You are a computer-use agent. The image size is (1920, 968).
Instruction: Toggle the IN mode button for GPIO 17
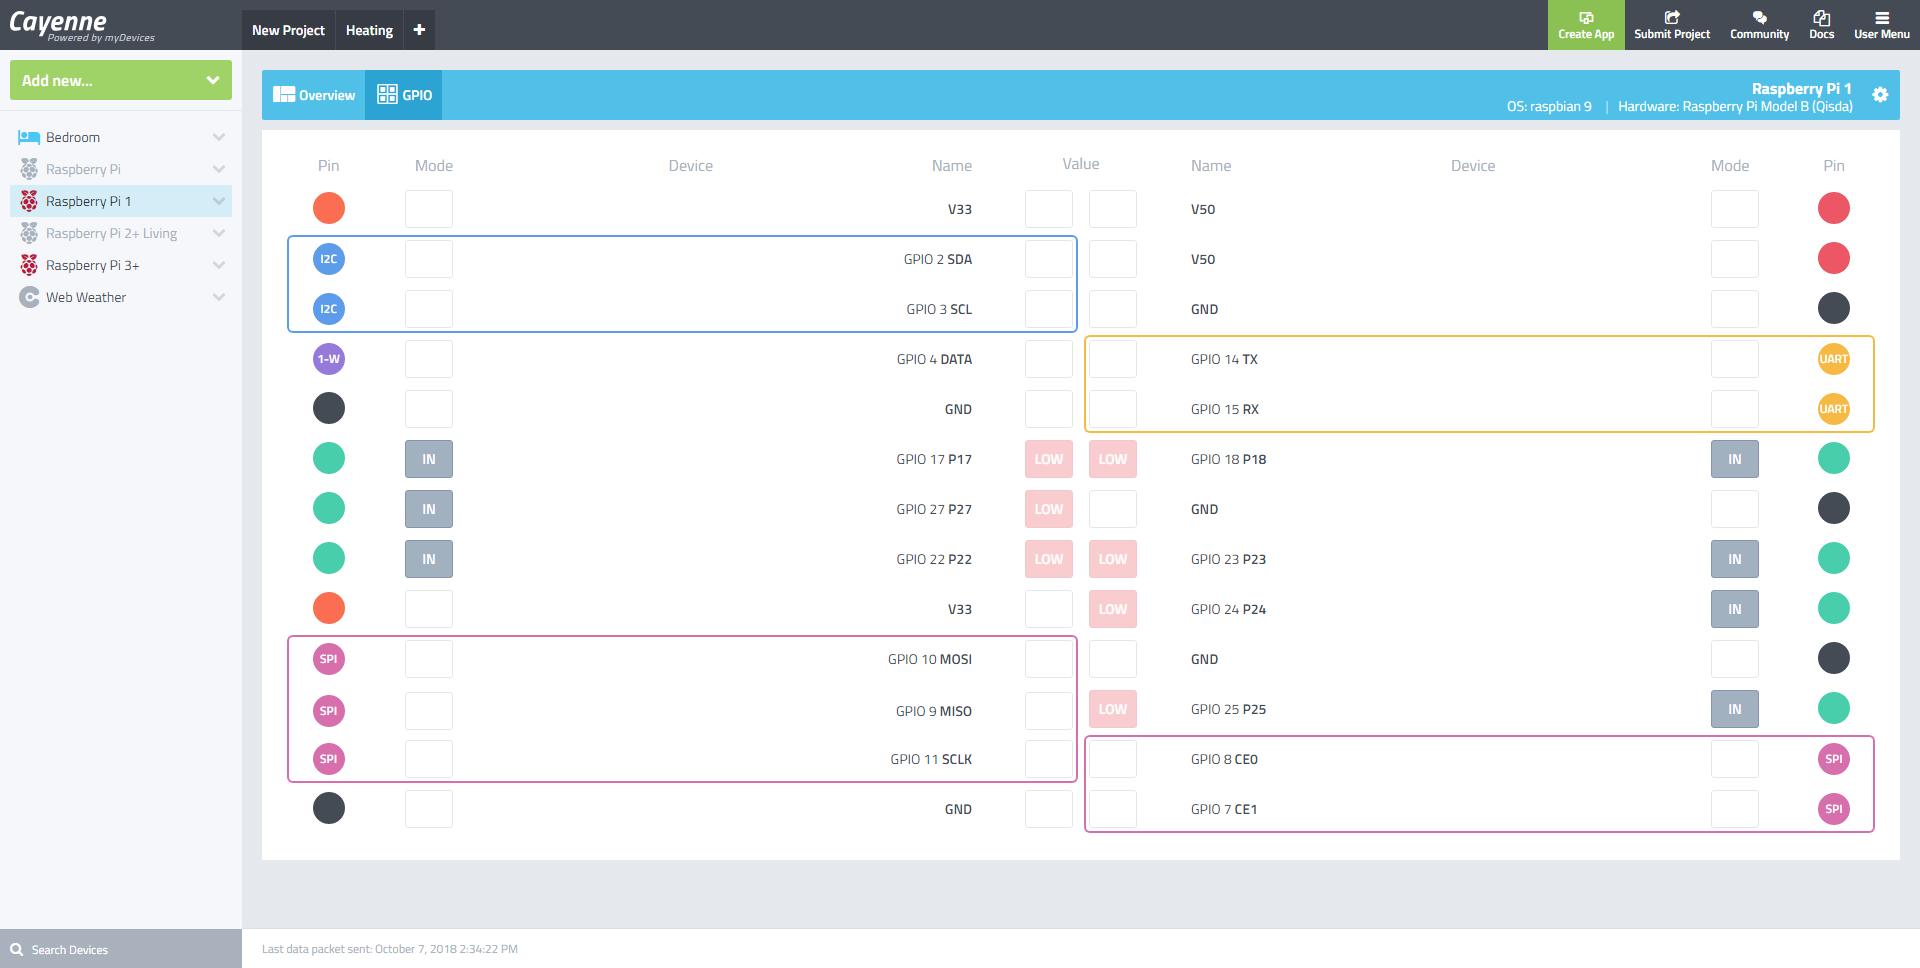click(x=429, y=459)
